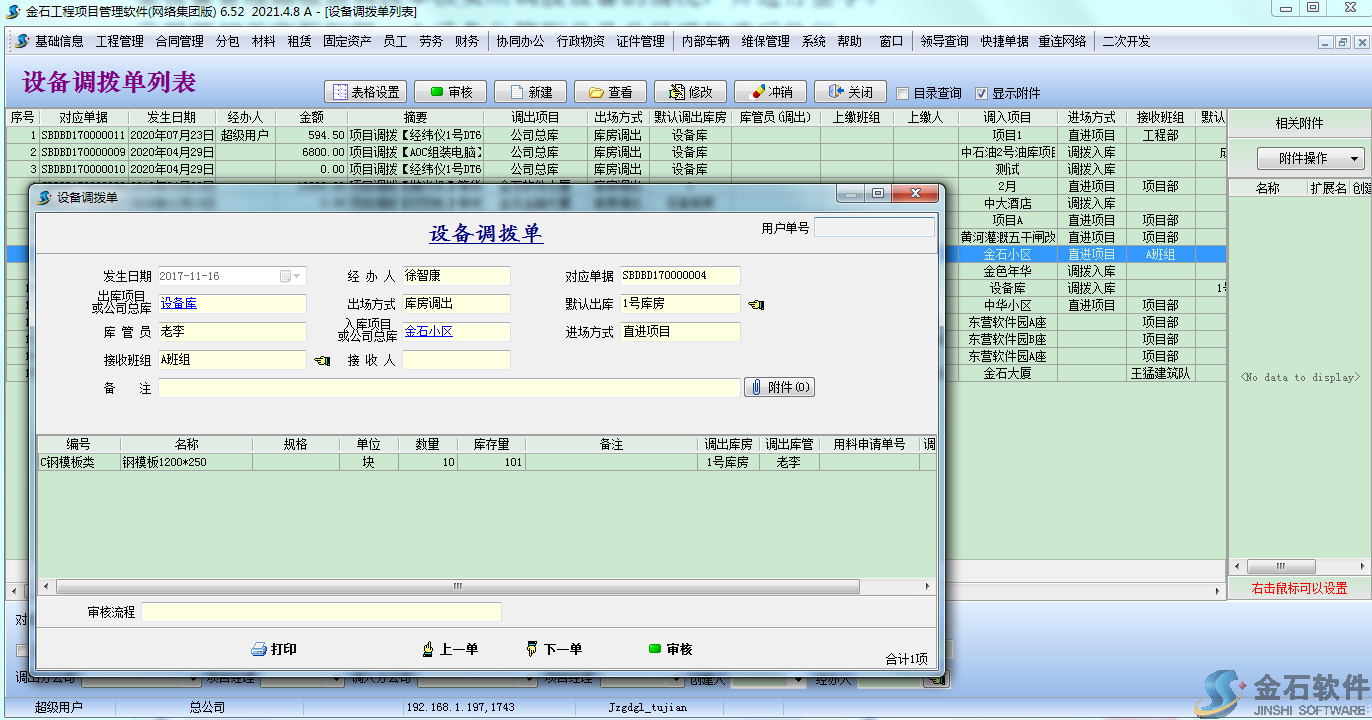Viewport: 1372px width, 720px height.
Task: Open attachments via the 附件(0) paperclip button
Action: coord(778,386)
